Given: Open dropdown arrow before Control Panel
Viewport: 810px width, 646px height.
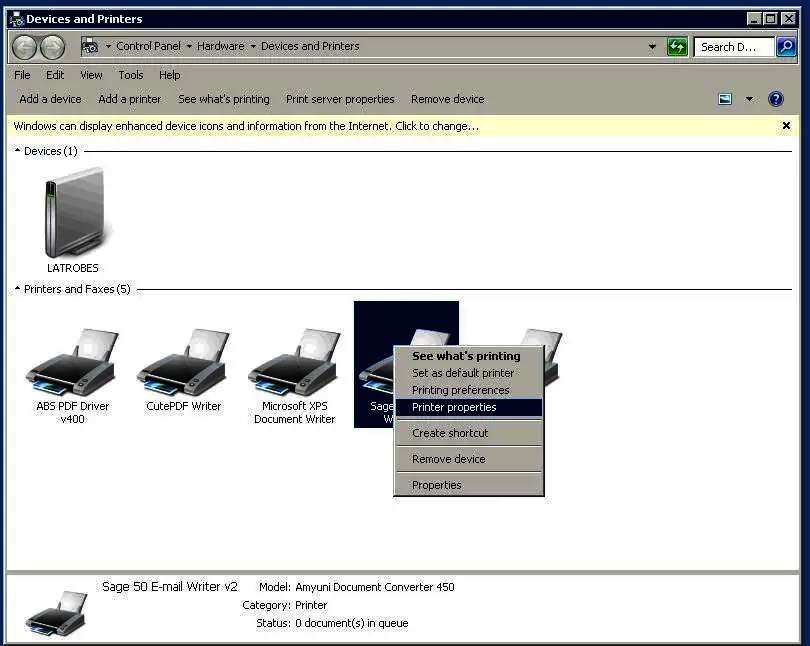Looking at the screenshot, I should 108,46.
